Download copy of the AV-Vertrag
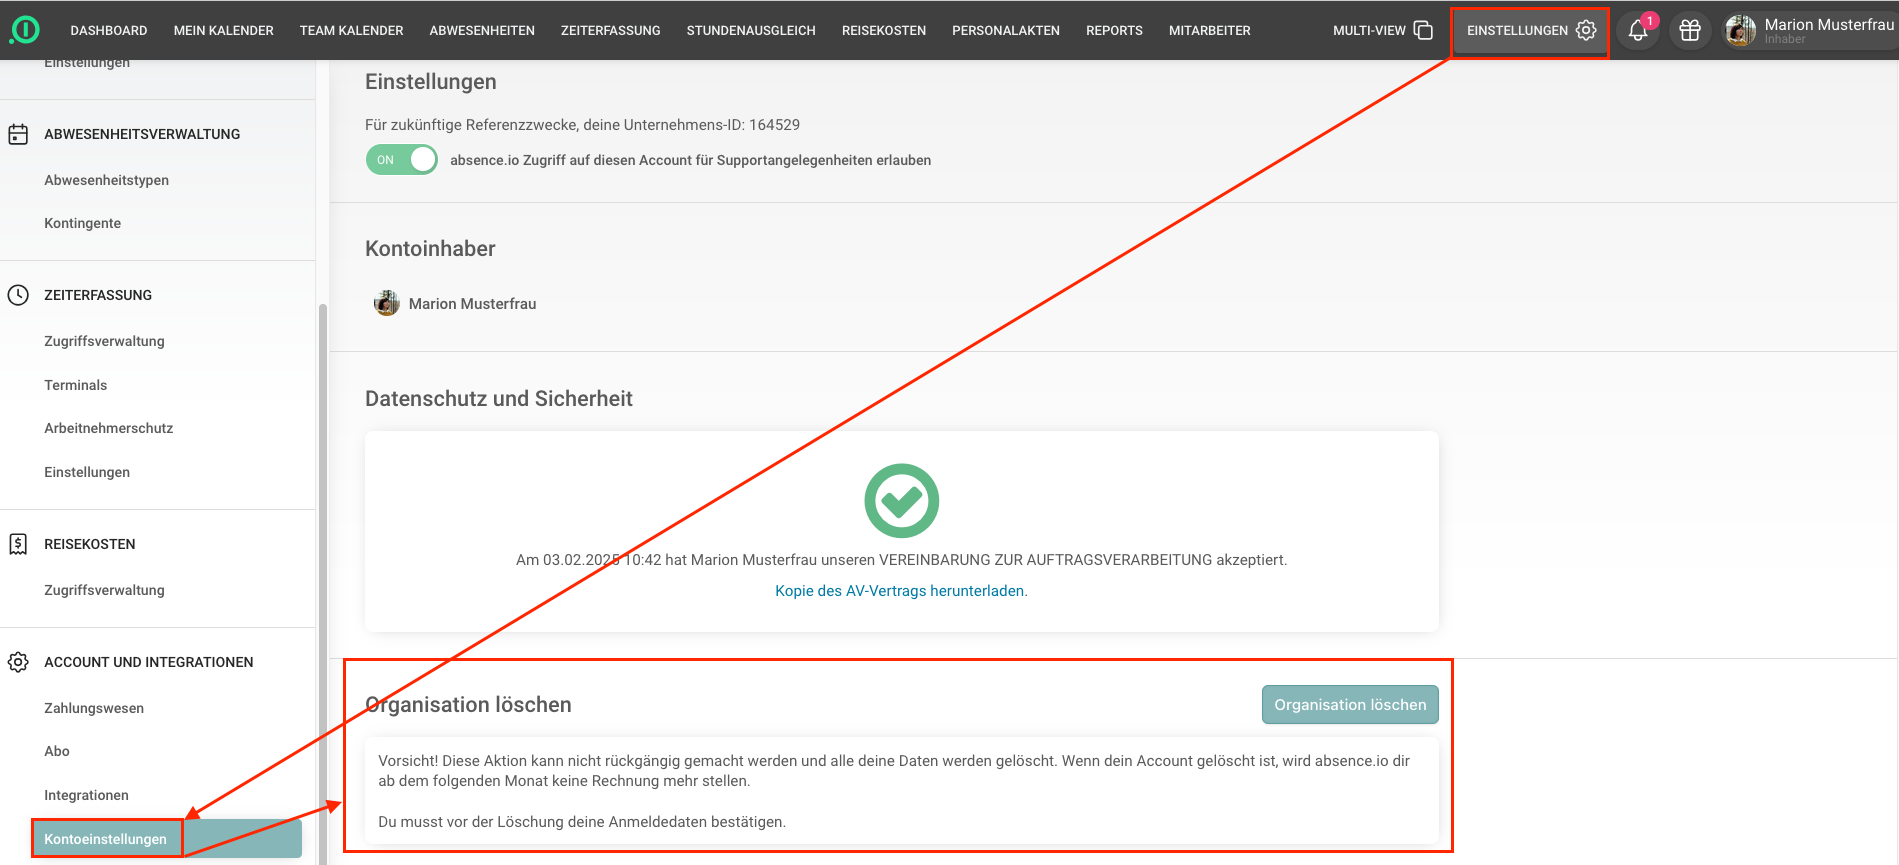1899x865 pixels. [901, 591]
